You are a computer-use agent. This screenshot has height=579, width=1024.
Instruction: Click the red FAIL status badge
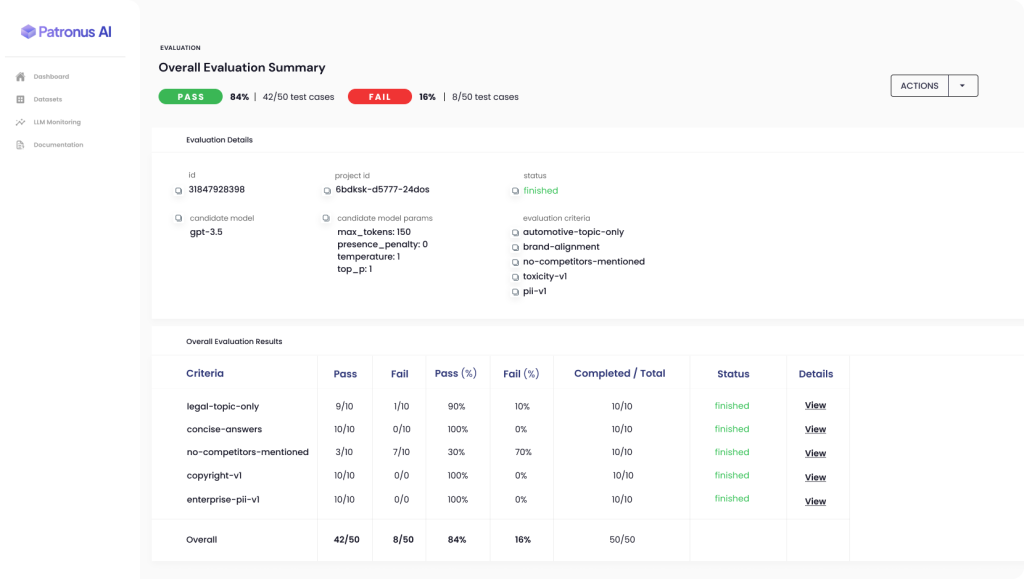[x=379, y=97]
